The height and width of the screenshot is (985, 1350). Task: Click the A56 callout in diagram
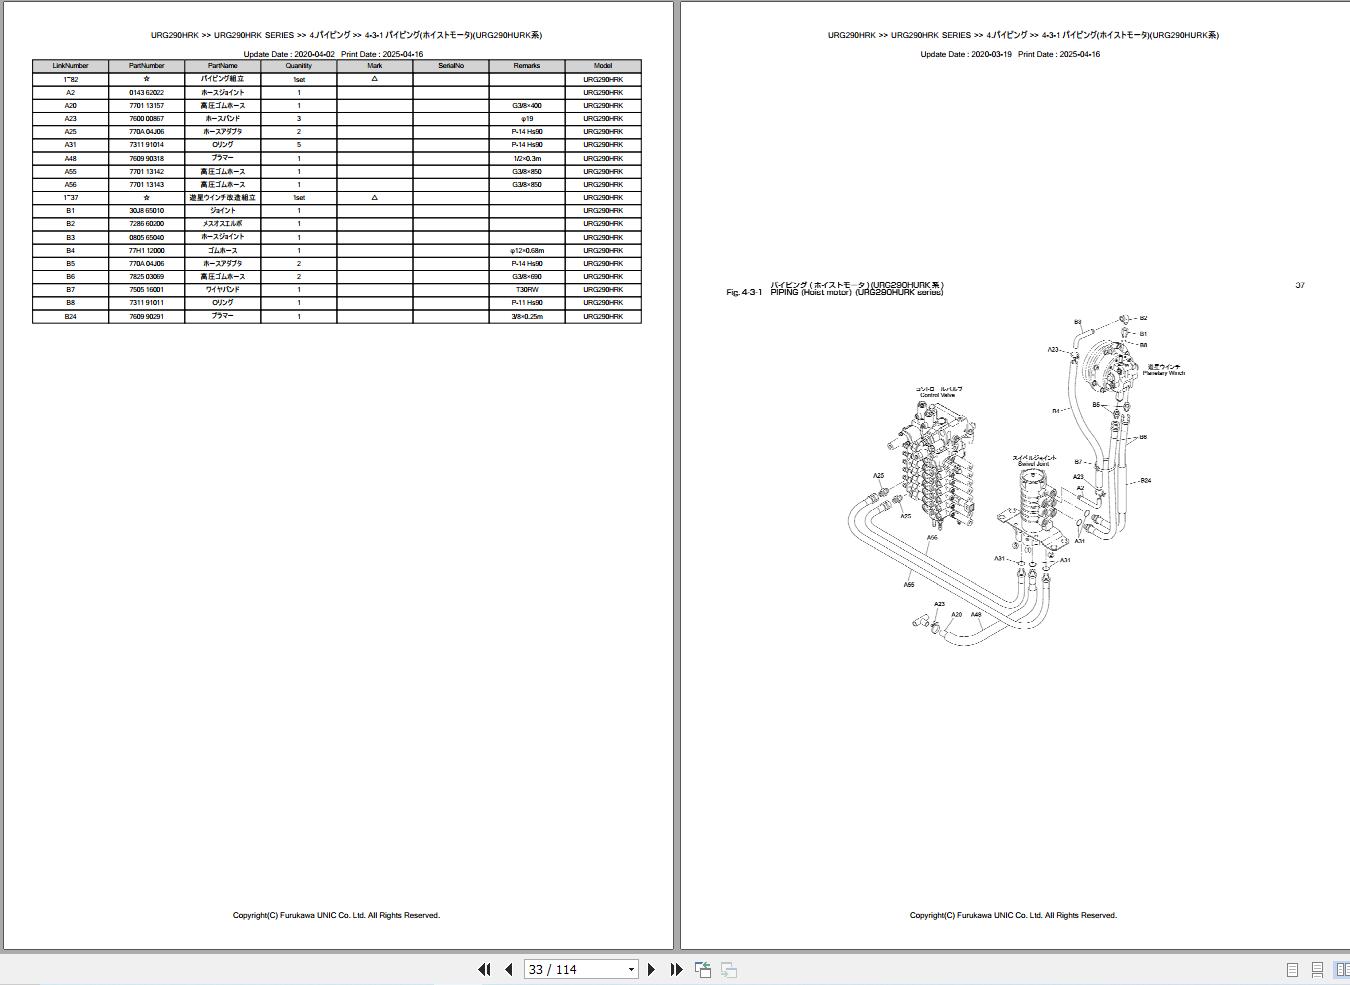[x=932, y=538]
